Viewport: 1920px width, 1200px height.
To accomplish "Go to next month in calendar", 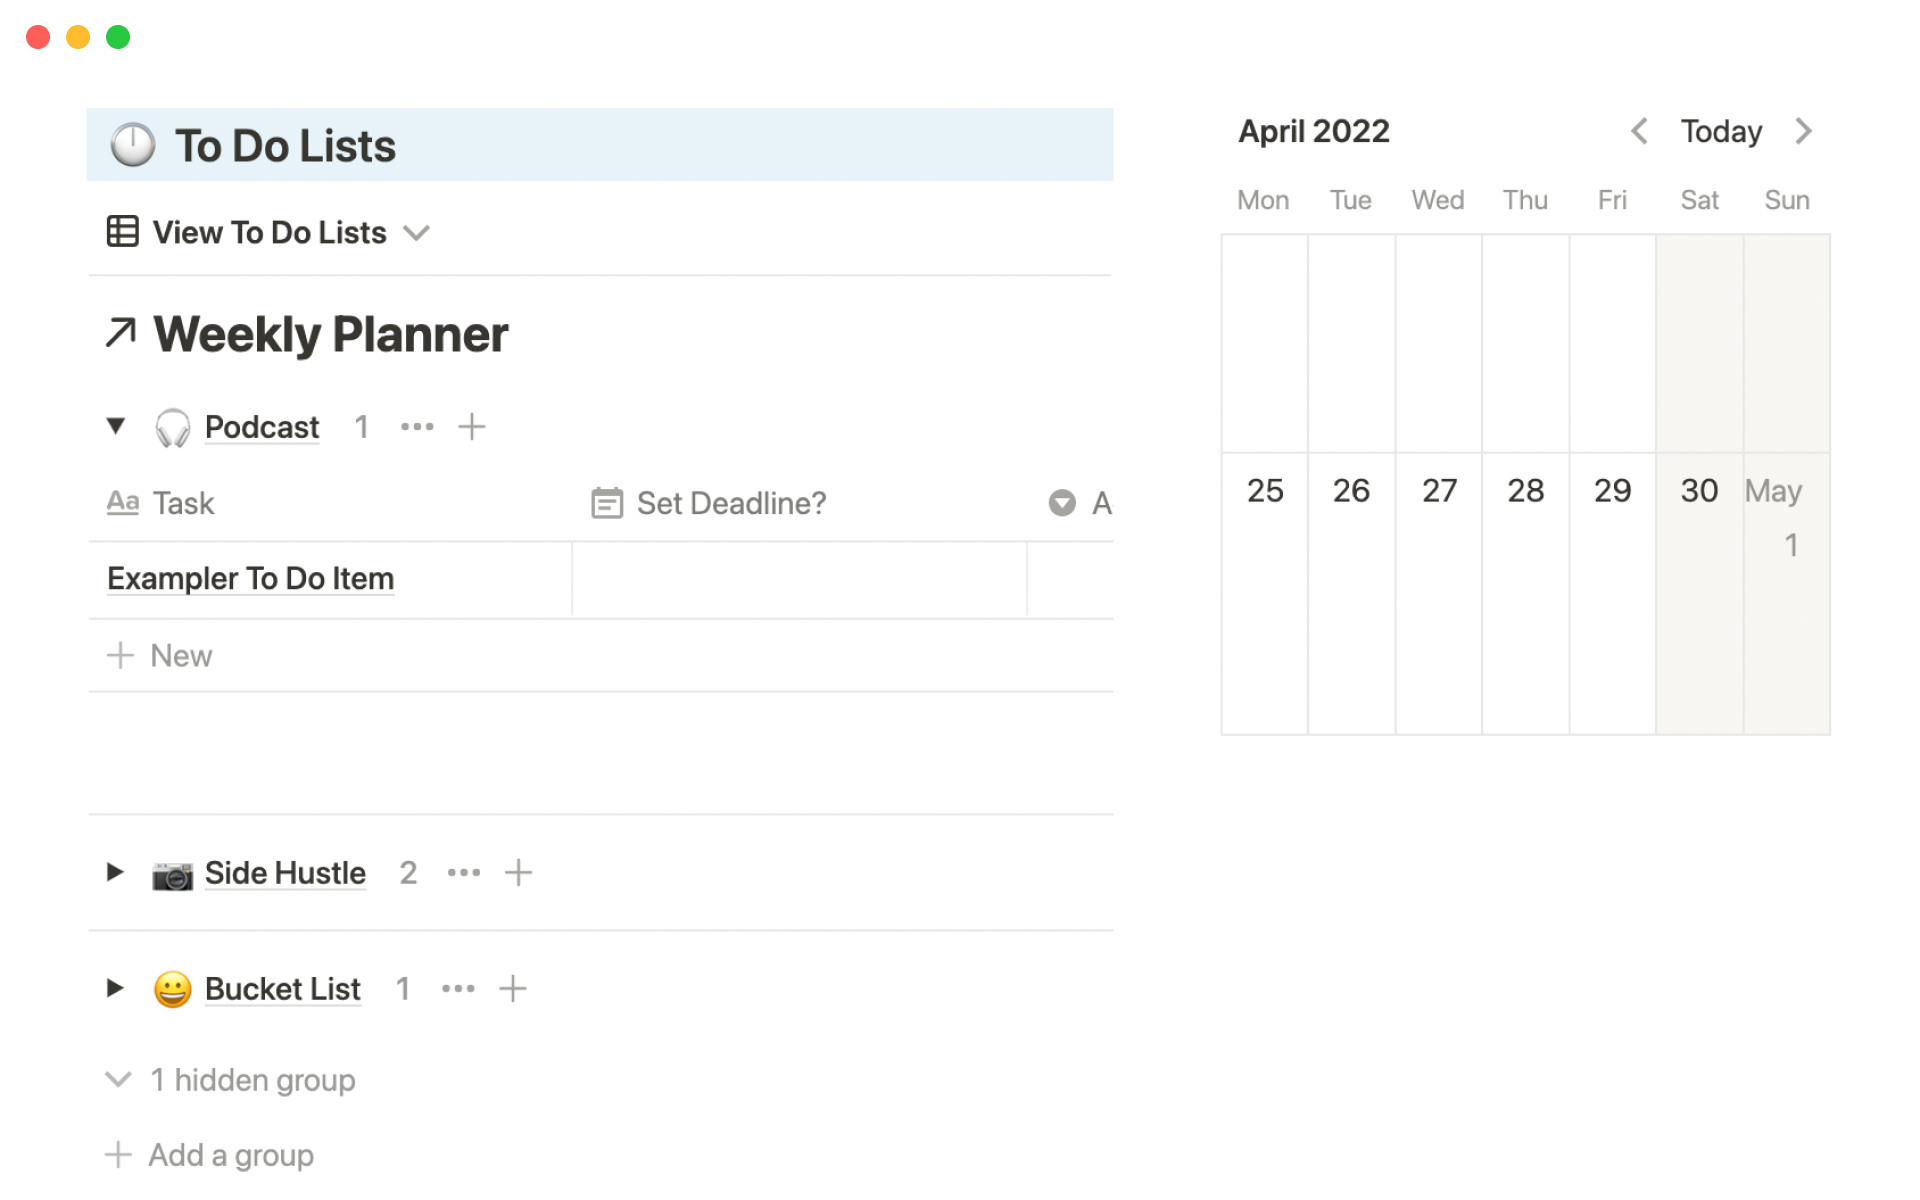I will coord(1803,131).
